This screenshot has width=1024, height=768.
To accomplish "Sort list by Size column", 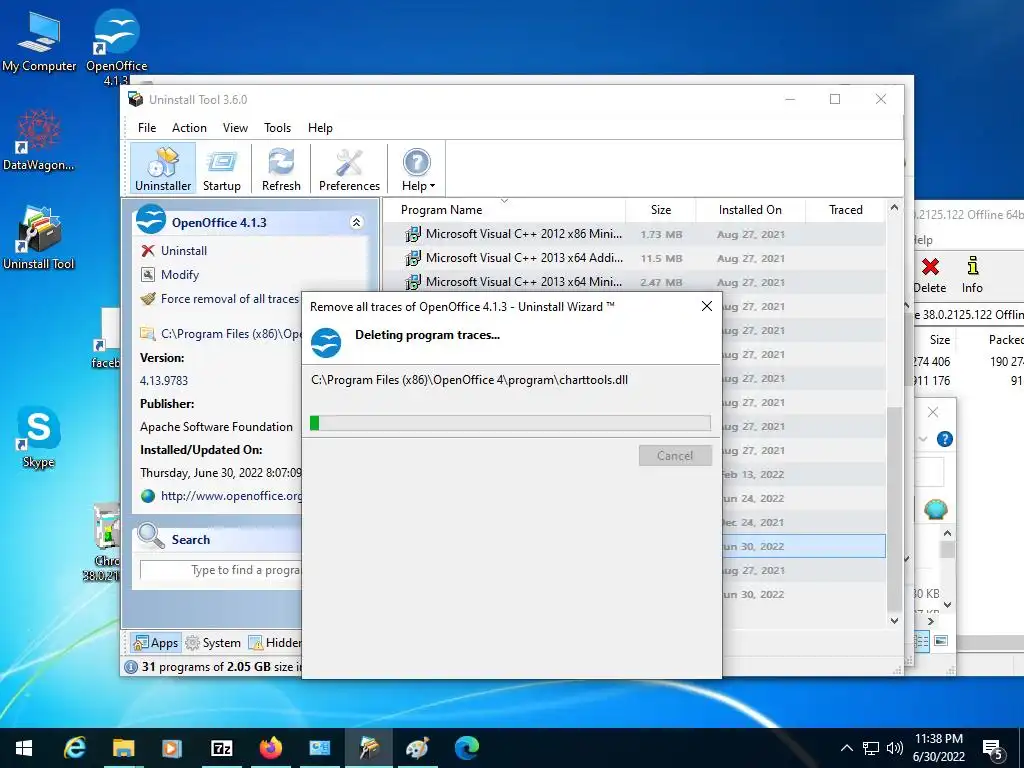I will click(x=660, y=210).
